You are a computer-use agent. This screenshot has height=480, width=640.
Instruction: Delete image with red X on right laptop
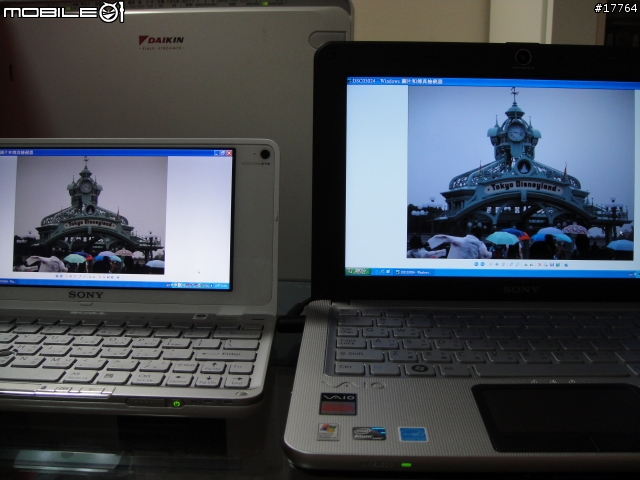tap(540, 265)
